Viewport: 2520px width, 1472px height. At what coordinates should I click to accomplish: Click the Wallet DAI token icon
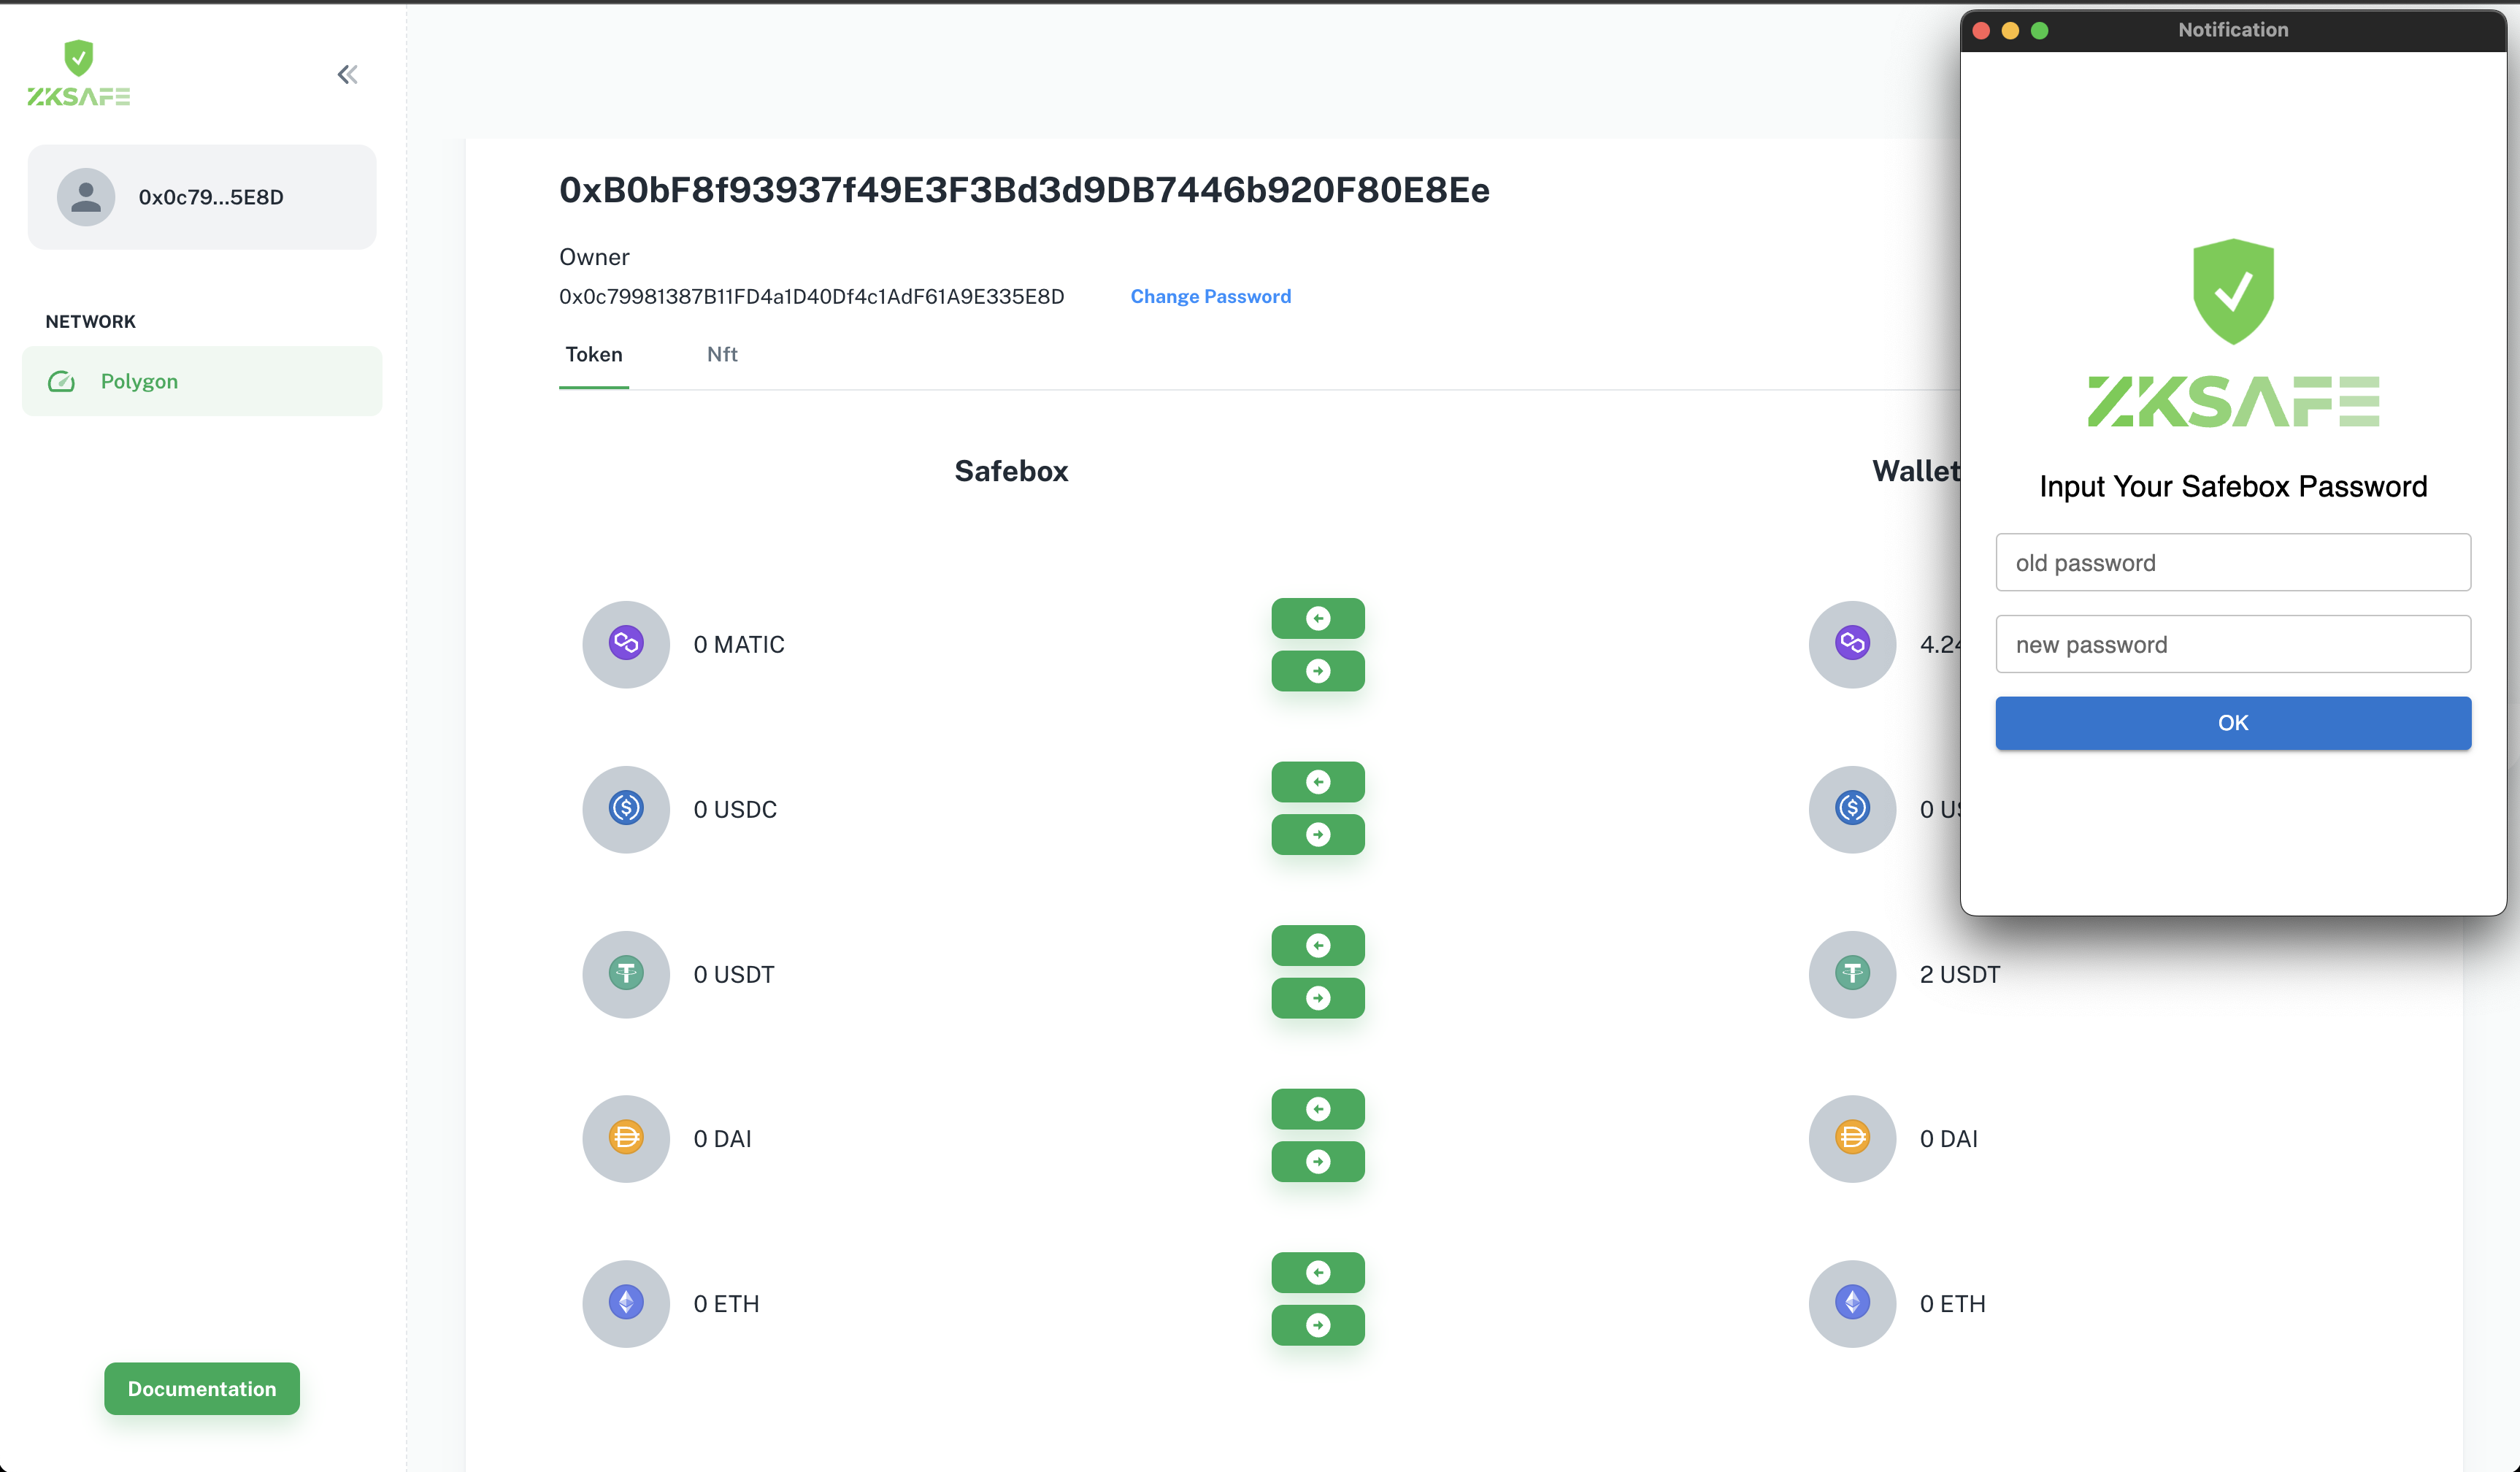point(1852,1138)
